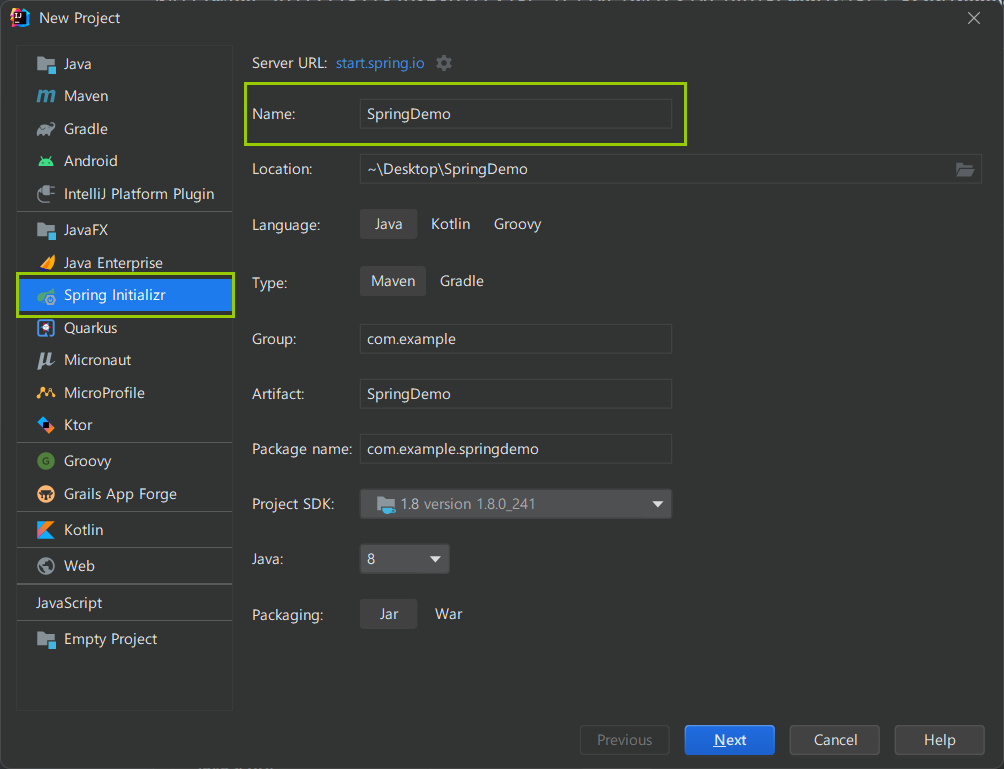Click the Quarkus icon
The width and height of the screenshot is (1004, 769).
(46, 328)
